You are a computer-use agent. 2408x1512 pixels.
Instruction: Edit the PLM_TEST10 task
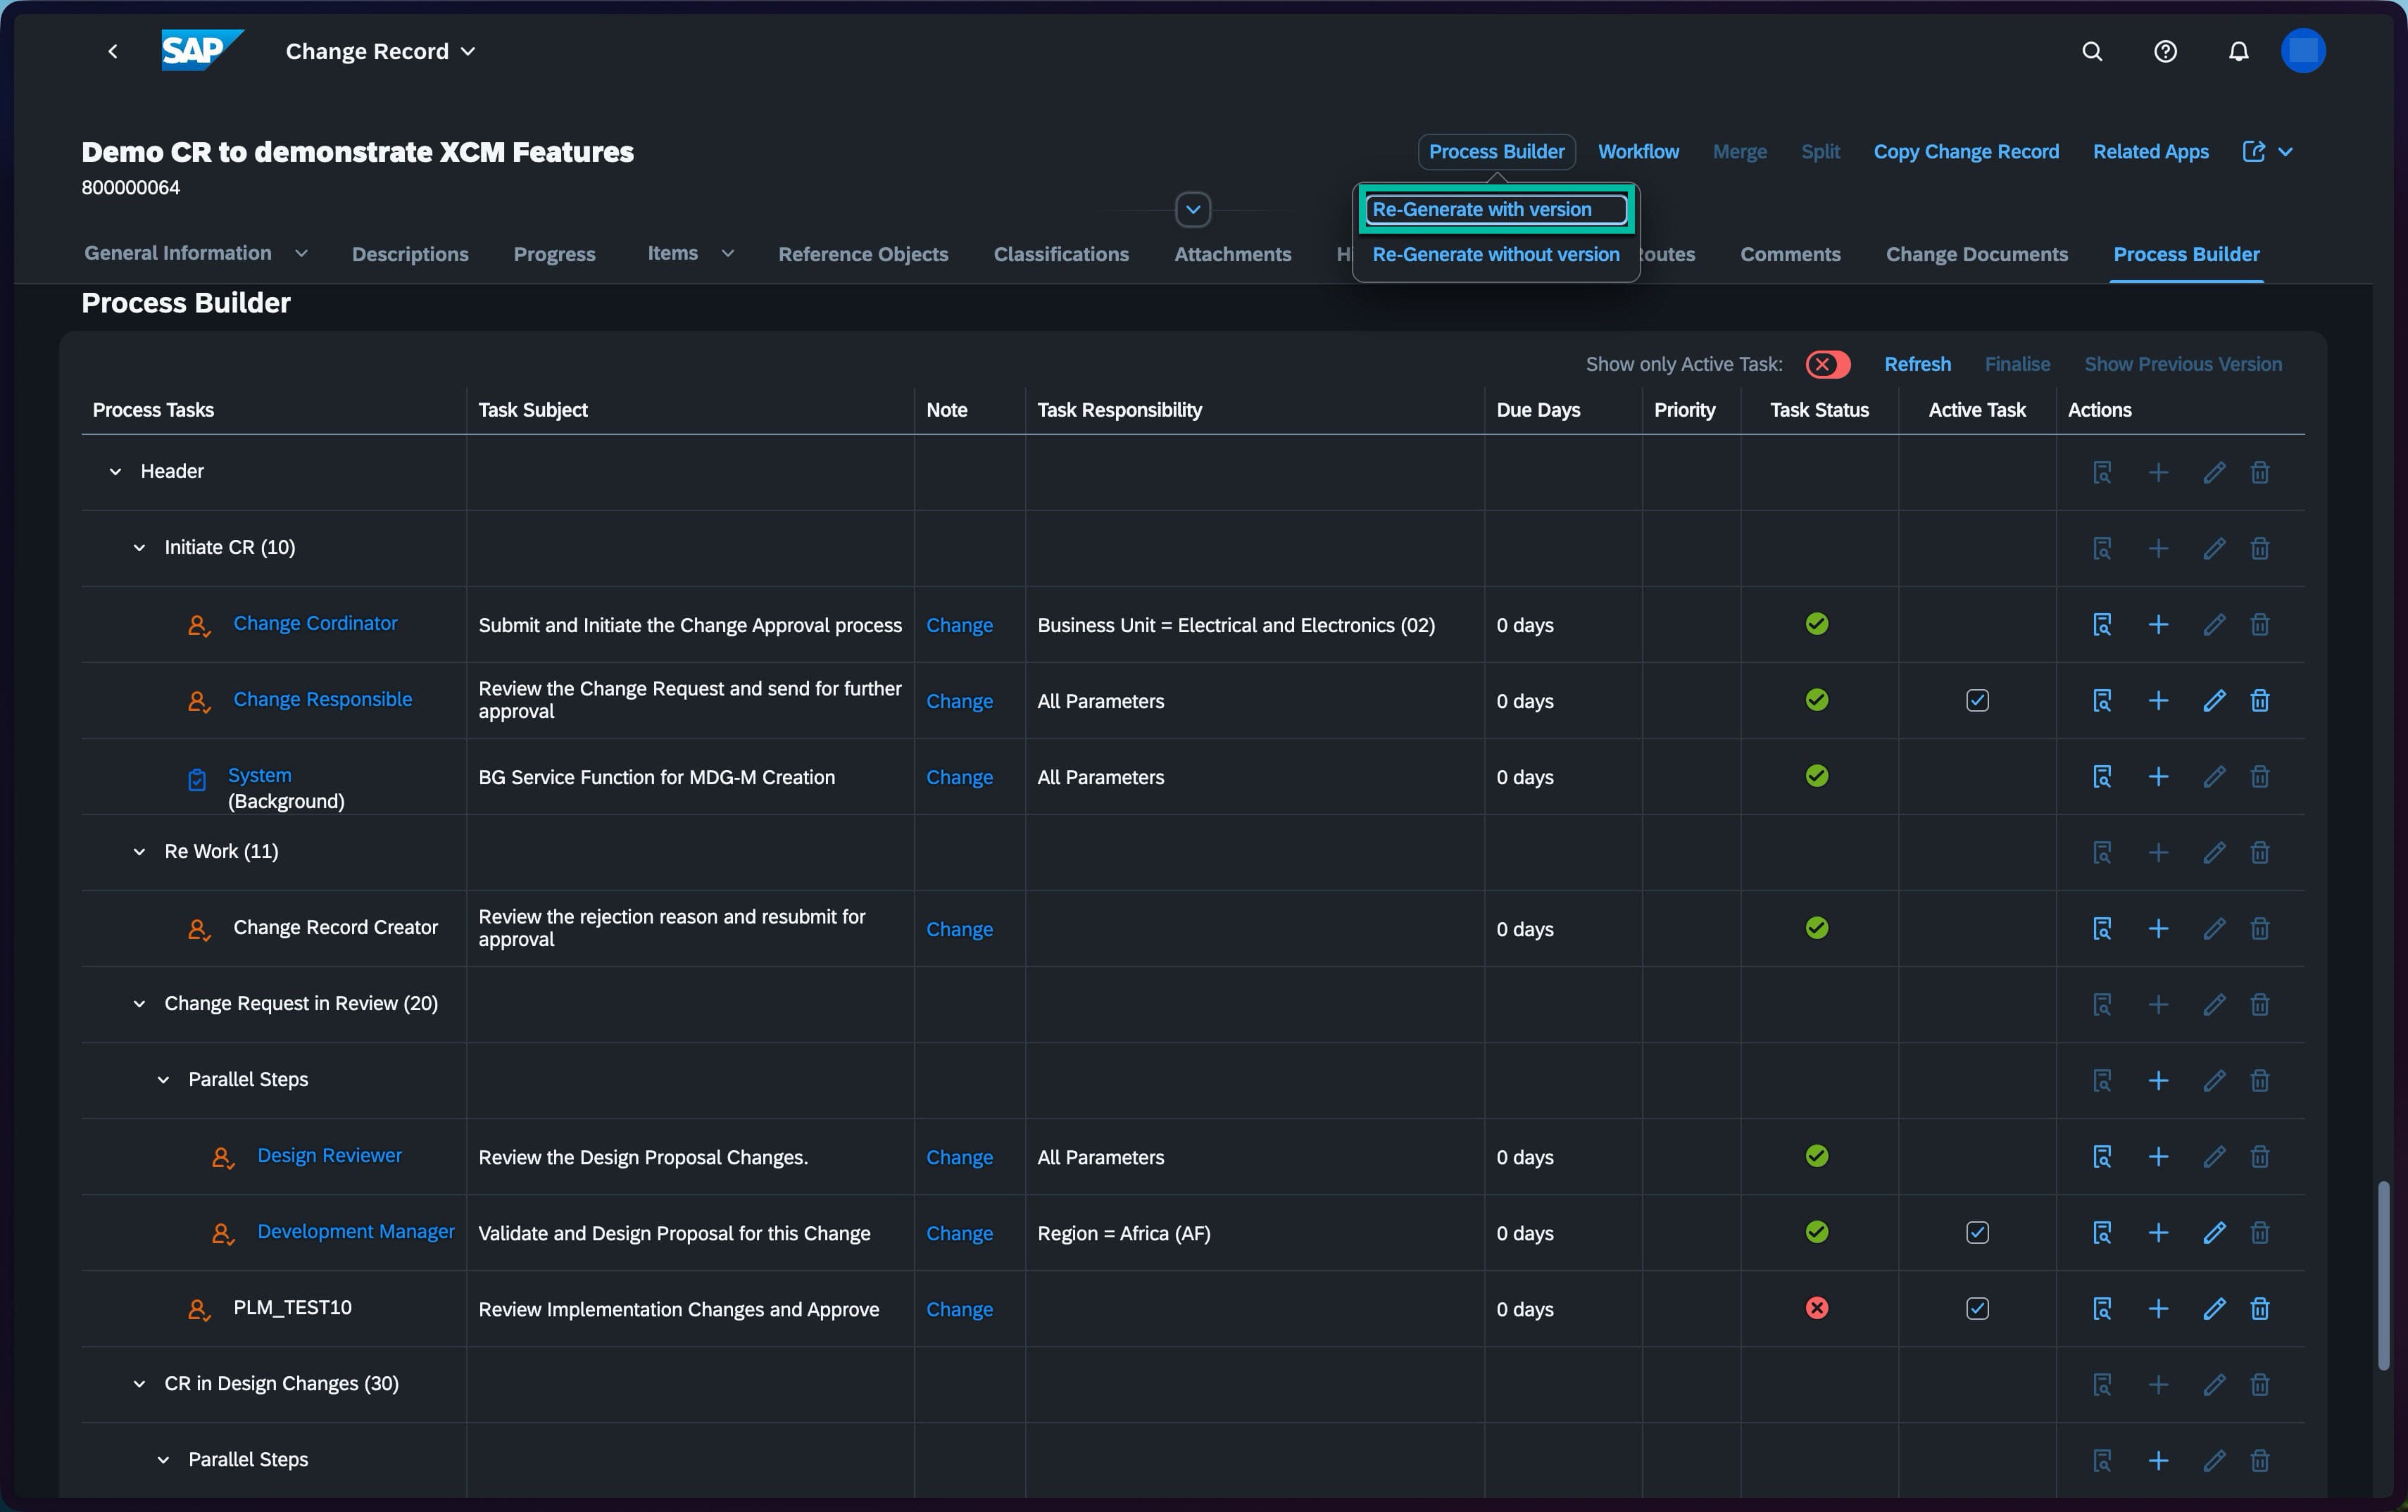[2214, 1308]
